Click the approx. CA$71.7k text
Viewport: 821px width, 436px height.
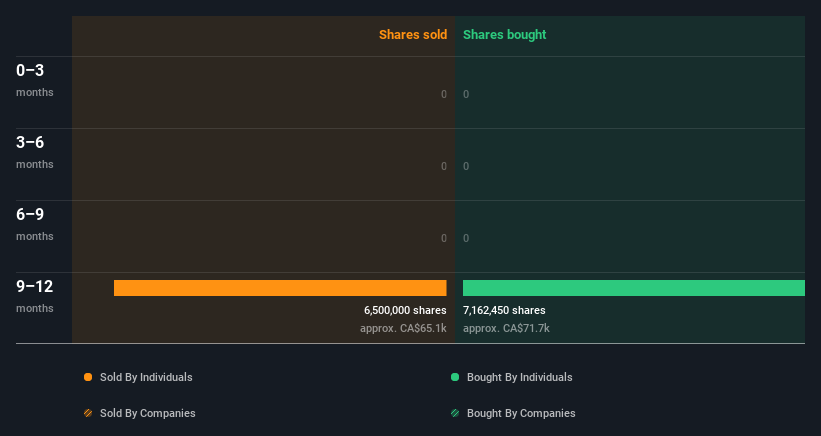[506, 329]
